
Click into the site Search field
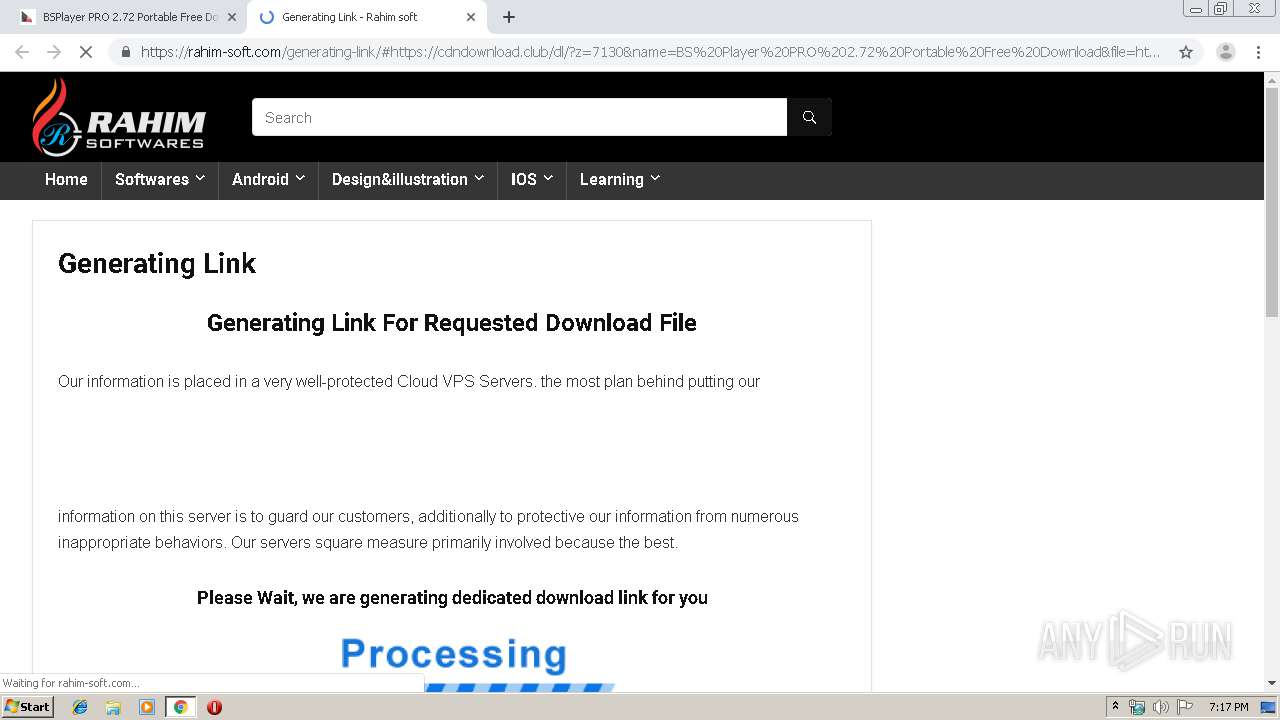pos(519,117)
